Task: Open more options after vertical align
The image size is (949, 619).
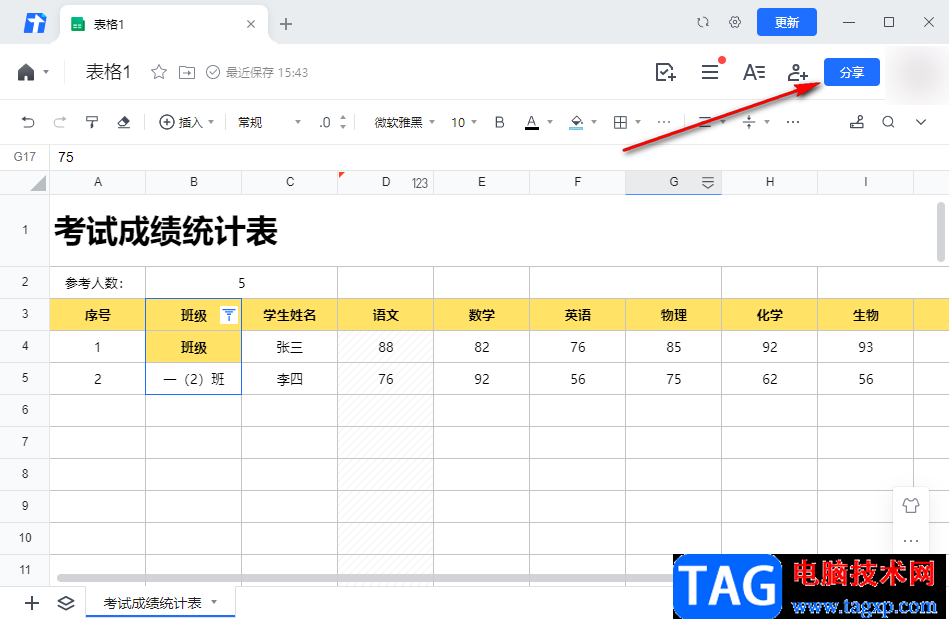Action: 793,122
